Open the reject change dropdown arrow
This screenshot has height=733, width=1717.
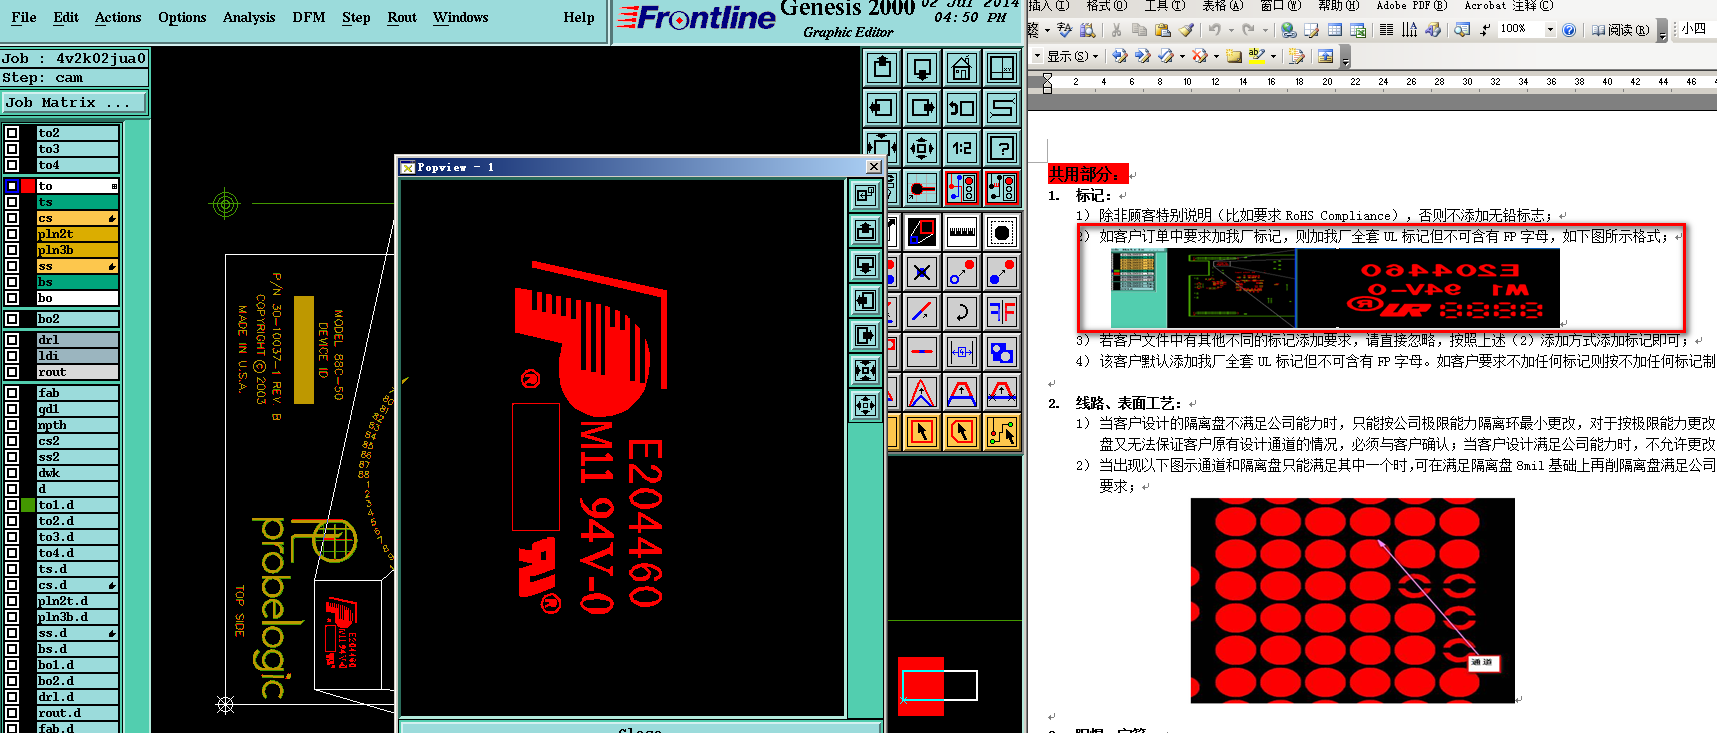[1216, 56]
